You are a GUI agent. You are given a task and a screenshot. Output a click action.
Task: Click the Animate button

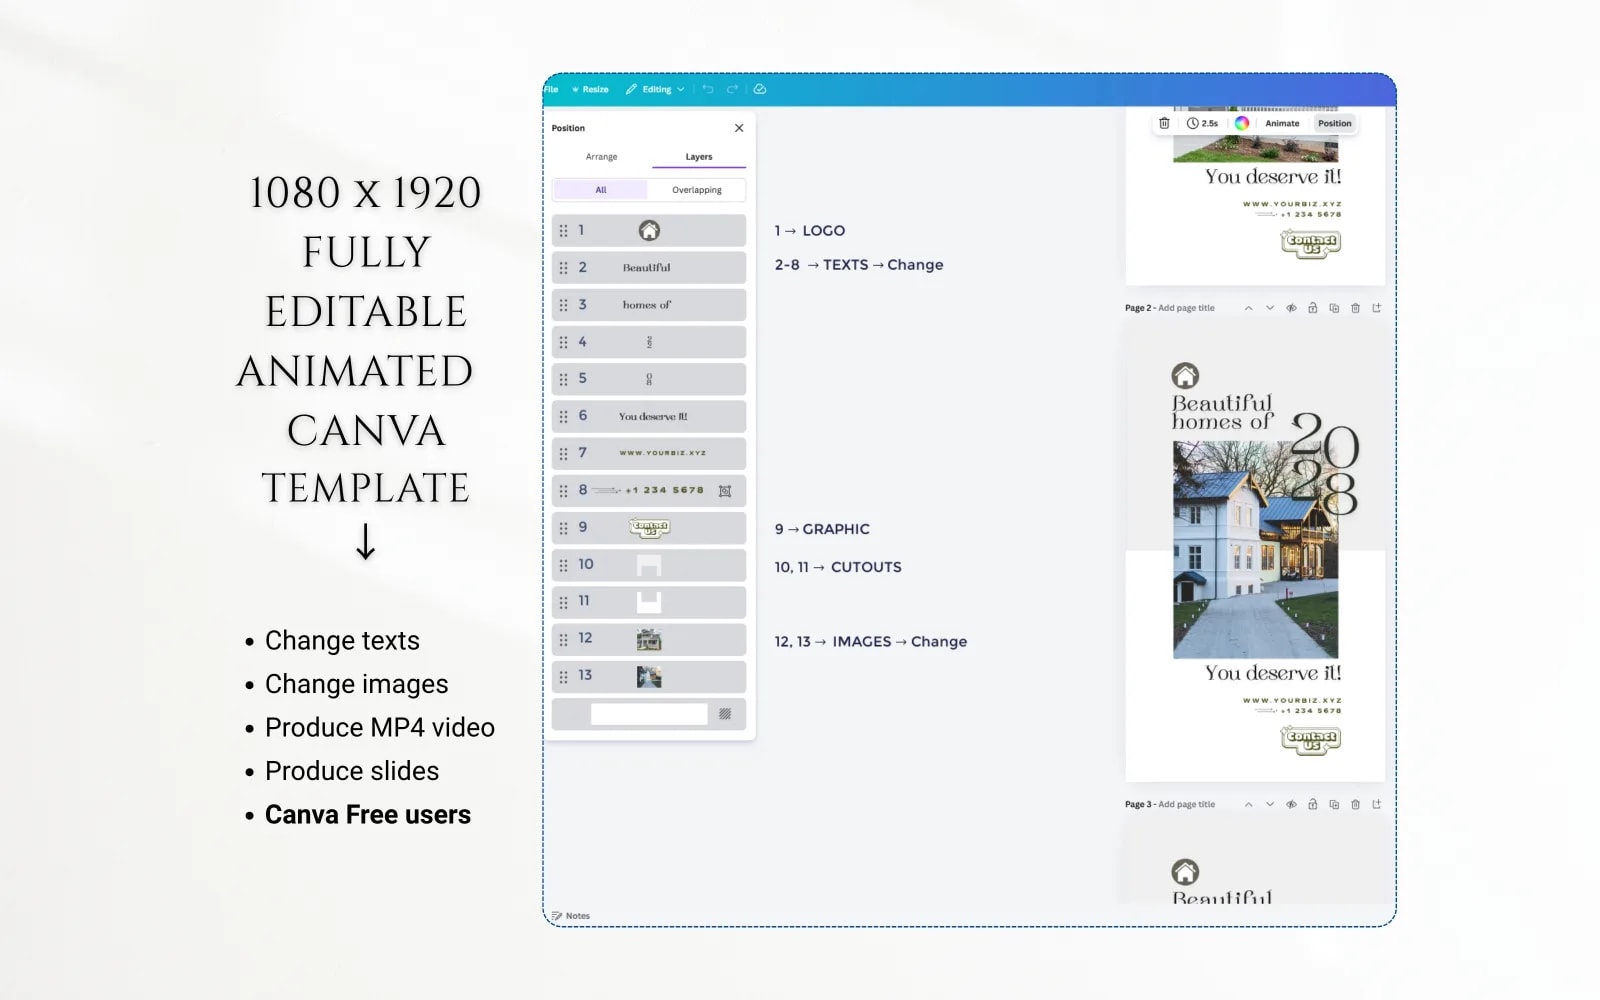pyautogui.click(x=1282, y=123)
